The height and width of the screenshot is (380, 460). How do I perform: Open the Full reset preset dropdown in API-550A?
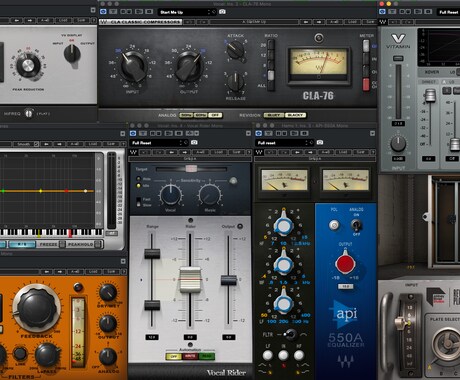tap(285, 143)
